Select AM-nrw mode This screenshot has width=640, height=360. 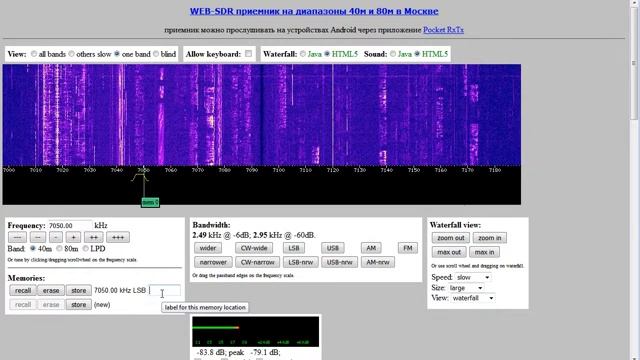pyautogui.click(x=378, y=262)
